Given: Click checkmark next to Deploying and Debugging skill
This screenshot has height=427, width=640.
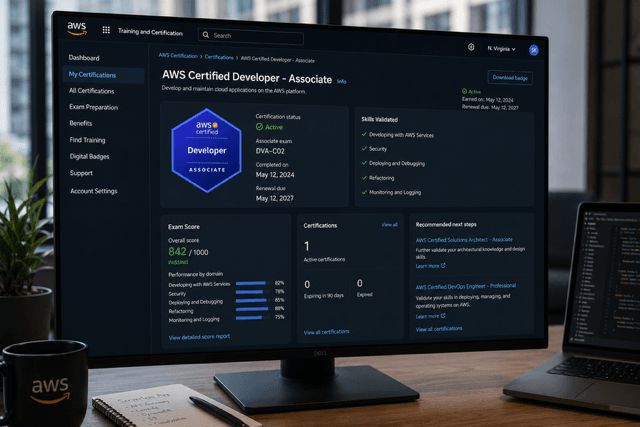Looking at the screenshot, I should click(x=364, y=163).
